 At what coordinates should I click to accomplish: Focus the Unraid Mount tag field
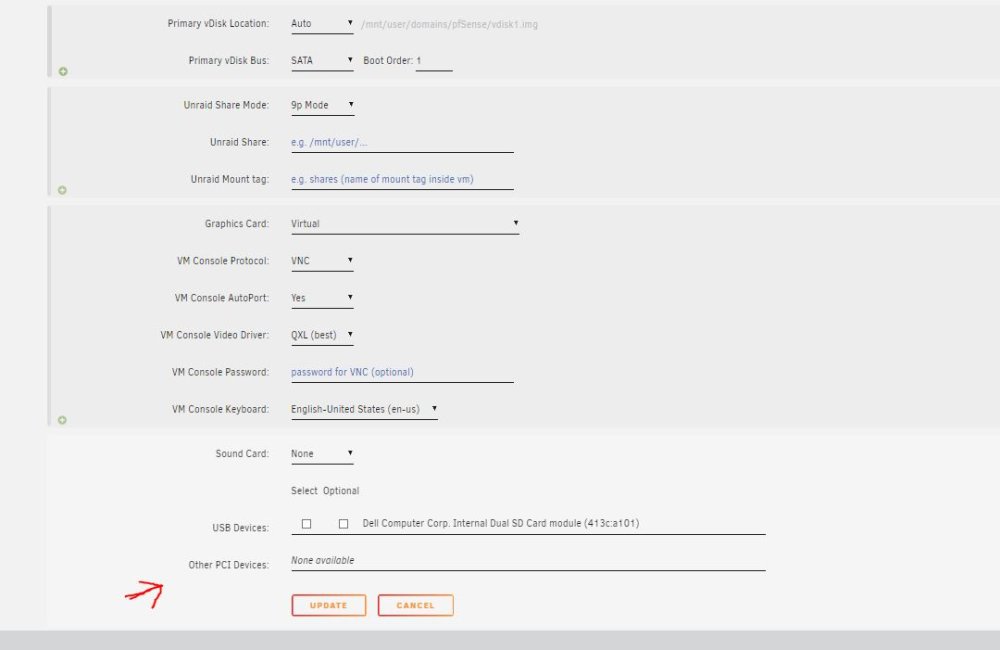tap(402, 179)
